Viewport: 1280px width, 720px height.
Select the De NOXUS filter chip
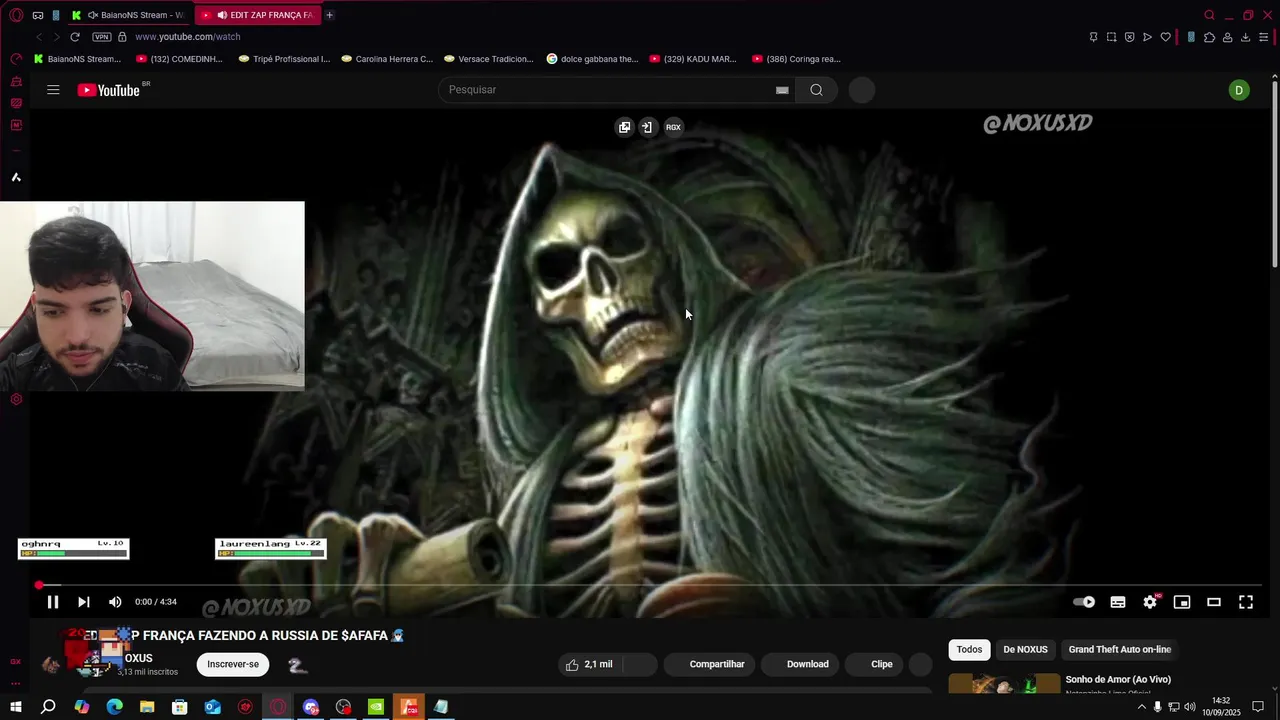[1025, 649]
